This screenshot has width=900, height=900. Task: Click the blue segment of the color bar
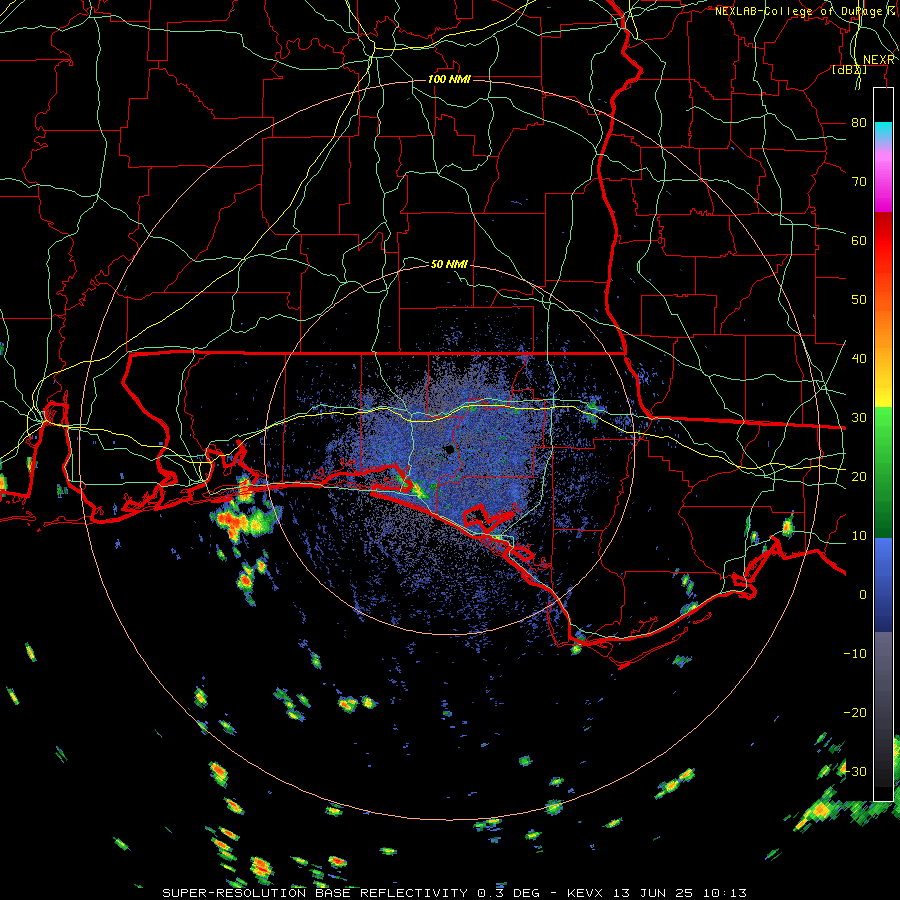point(883,583)
